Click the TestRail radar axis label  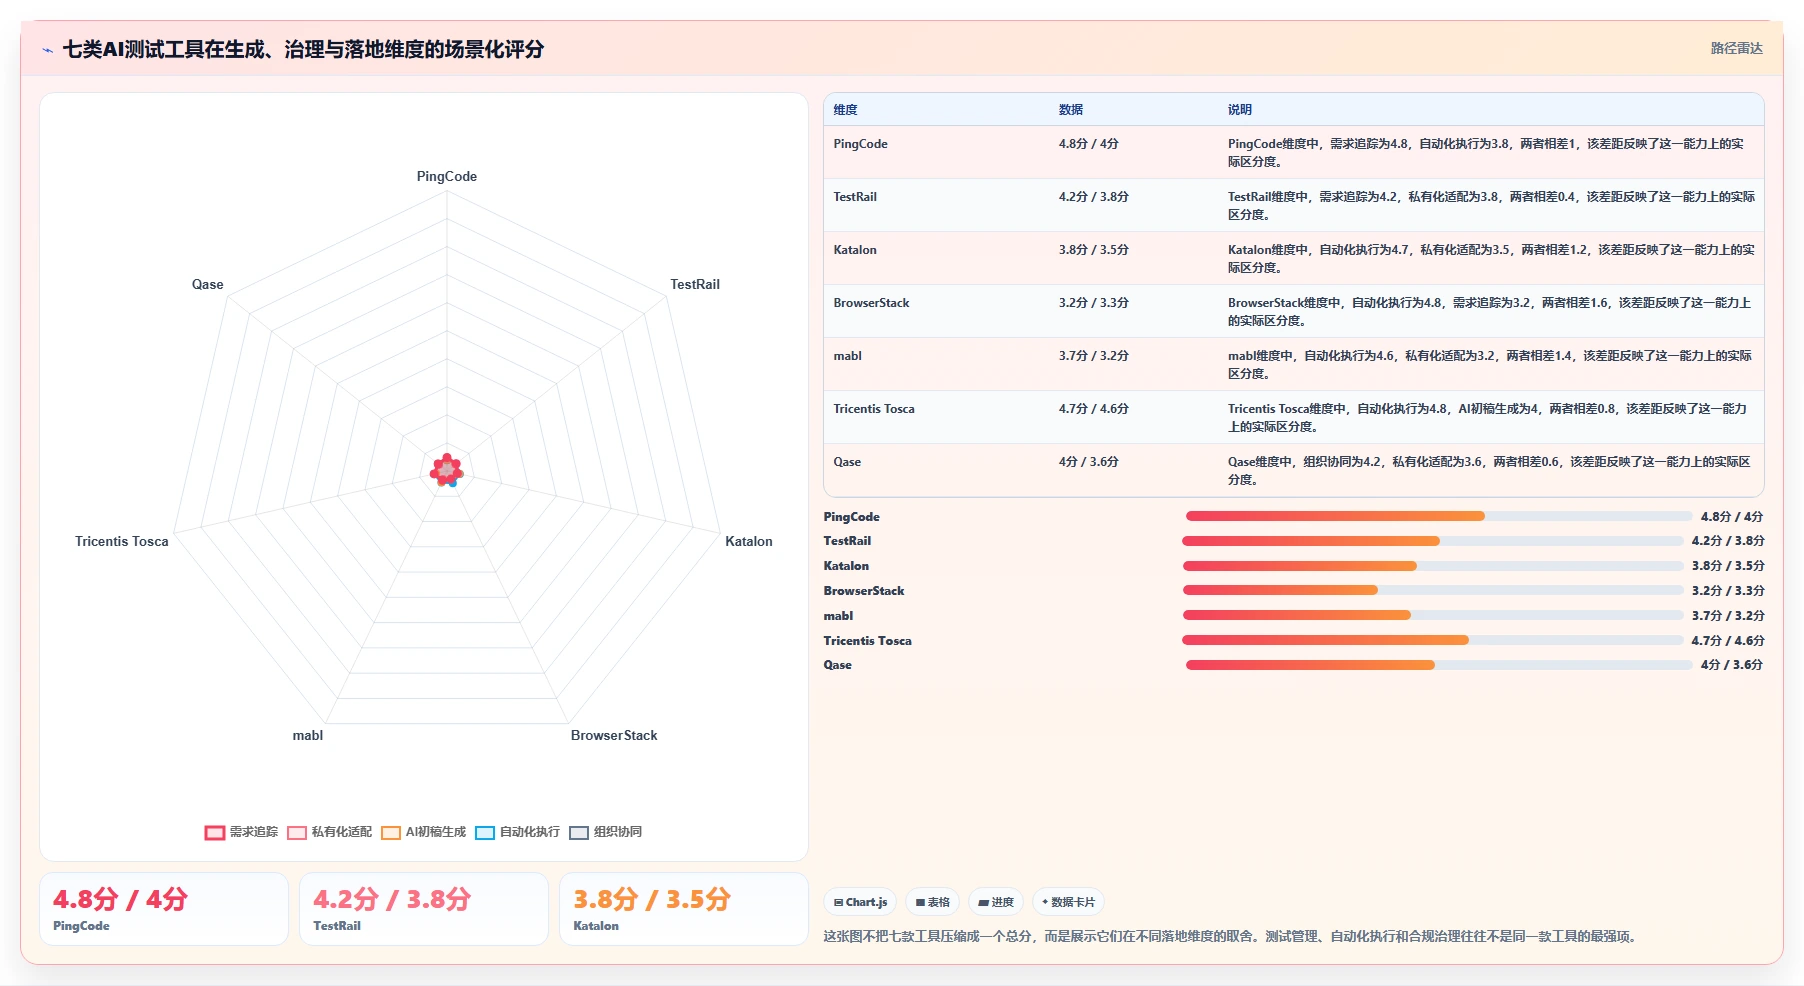click(x=695, y=284)
